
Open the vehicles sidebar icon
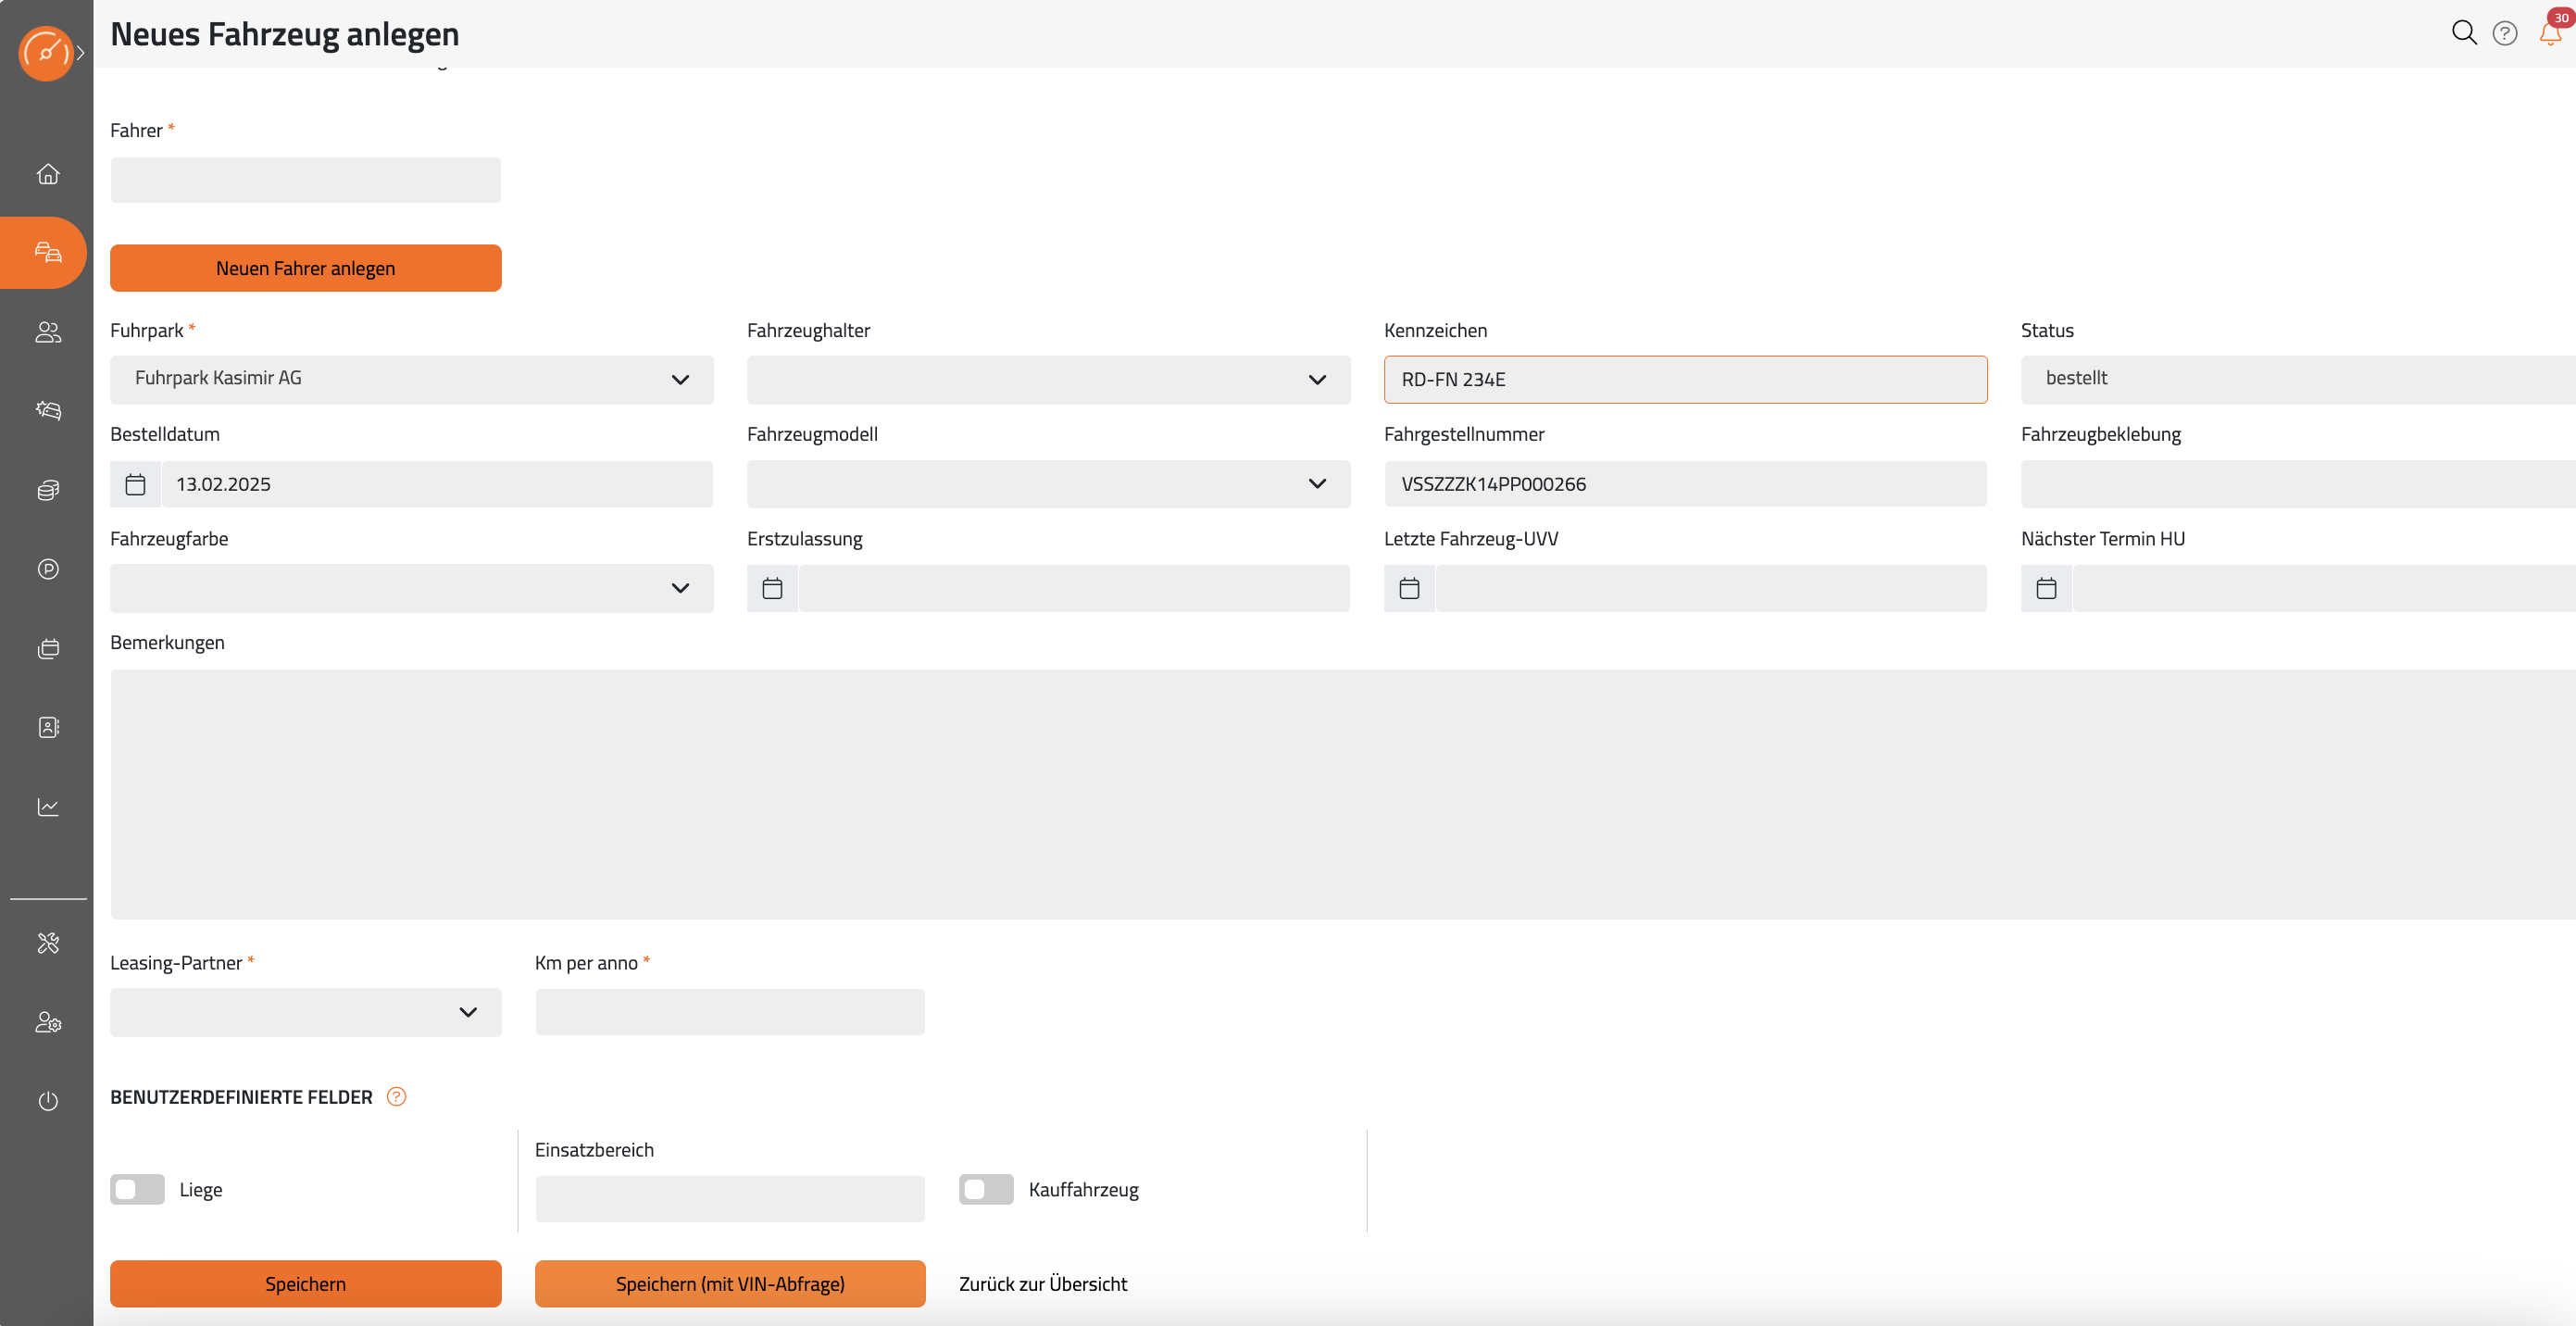48,252
